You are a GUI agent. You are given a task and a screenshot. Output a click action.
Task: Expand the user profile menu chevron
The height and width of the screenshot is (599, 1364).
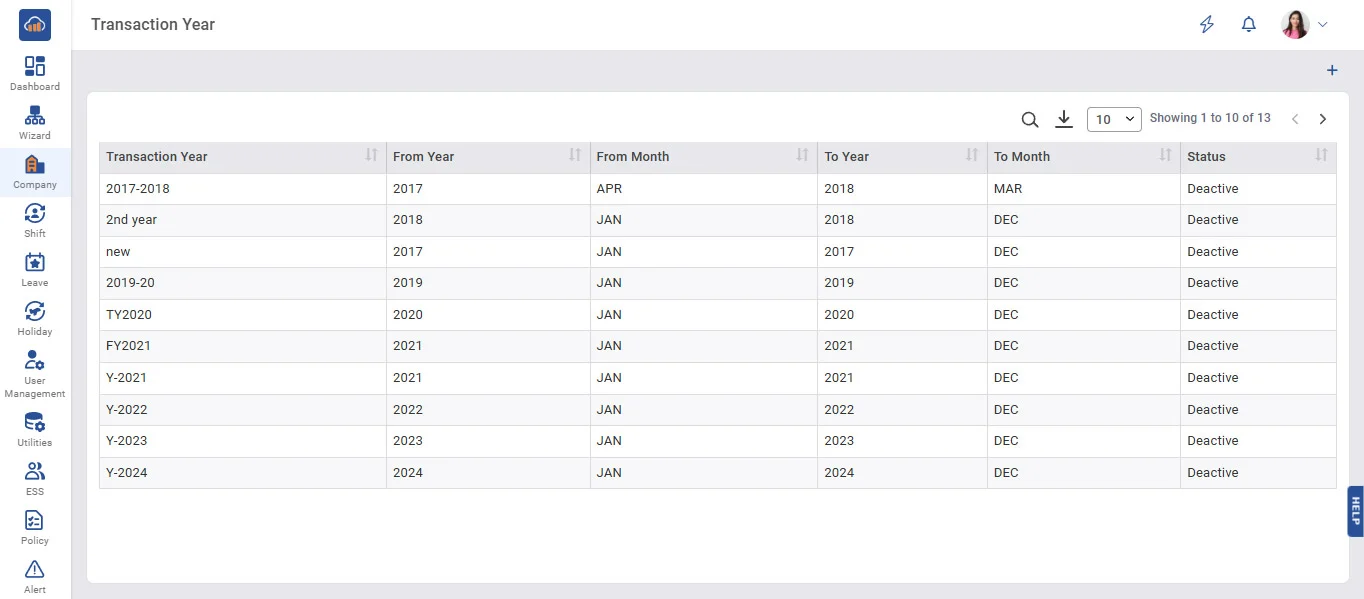[x=1323, y=25]
